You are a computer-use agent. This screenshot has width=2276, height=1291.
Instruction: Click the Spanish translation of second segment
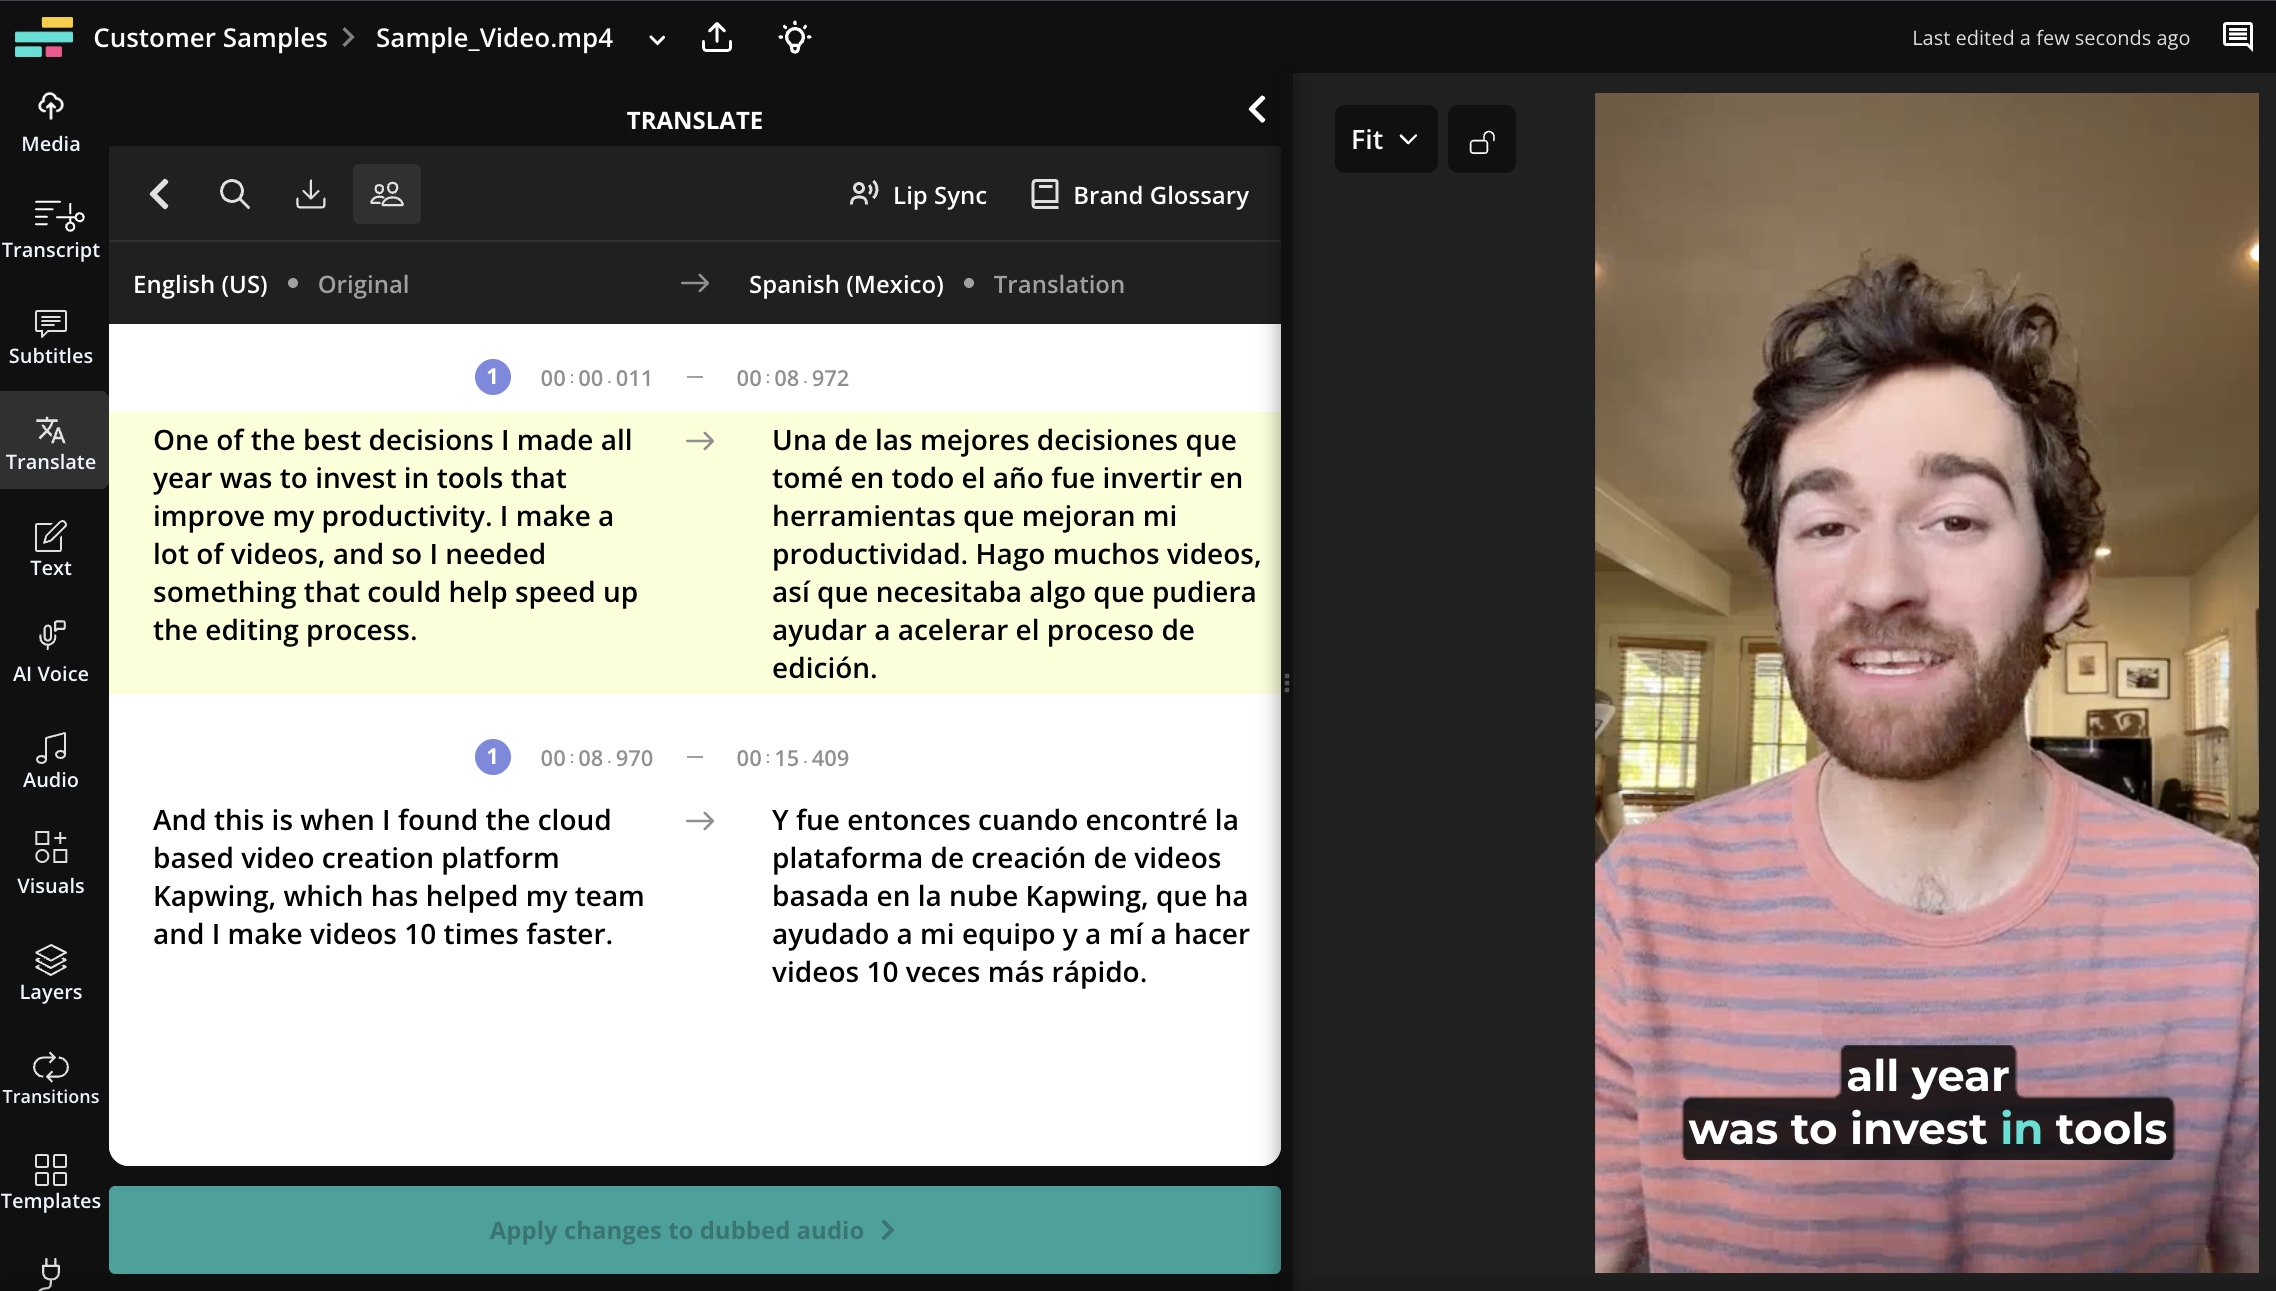(1010, 895)
